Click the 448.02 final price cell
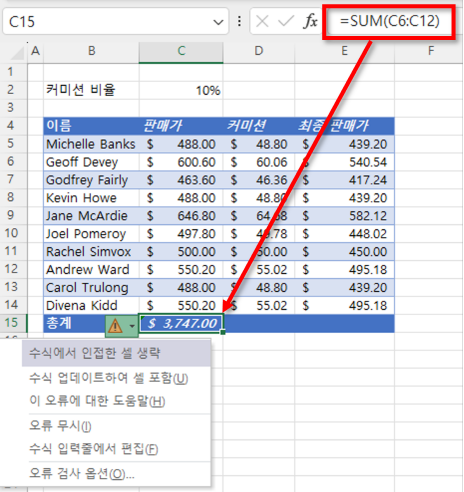The width and height of the screenshot is (464, 492). (344, 234)
